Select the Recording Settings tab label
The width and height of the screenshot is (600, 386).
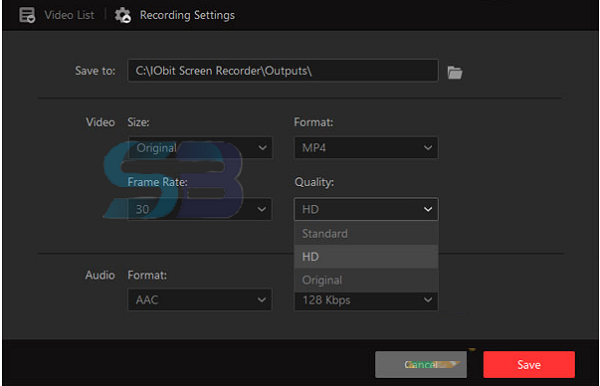click(187, 15)
